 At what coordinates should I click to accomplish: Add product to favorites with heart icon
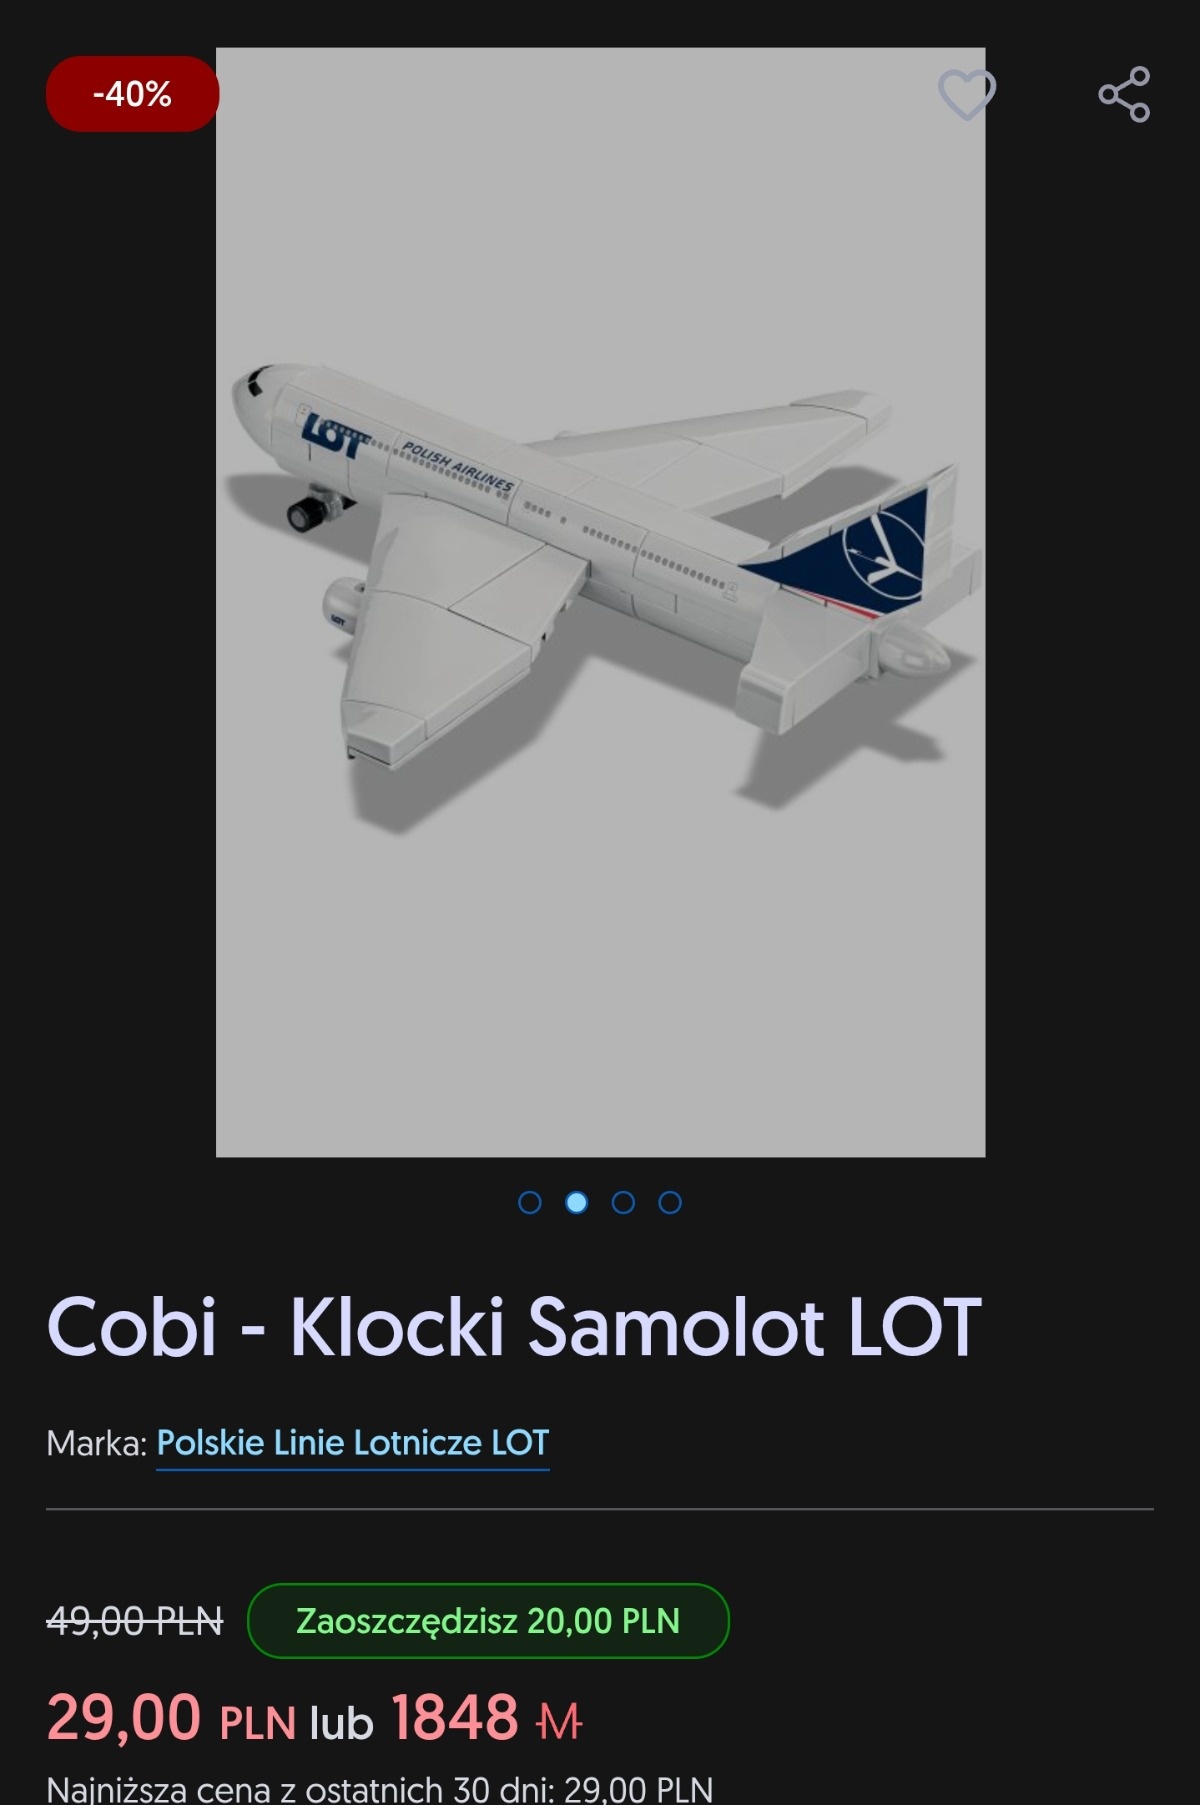(x=966, y=95)
